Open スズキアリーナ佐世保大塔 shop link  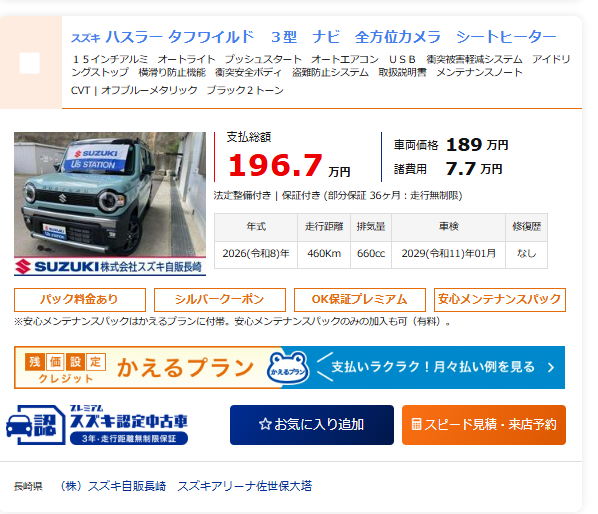(244, 486)
